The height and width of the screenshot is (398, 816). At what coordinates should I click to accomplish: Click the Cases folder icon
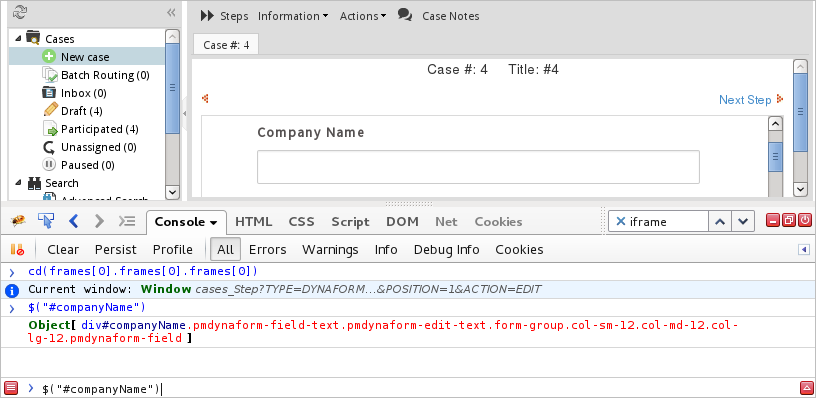(x=33, y=38)
